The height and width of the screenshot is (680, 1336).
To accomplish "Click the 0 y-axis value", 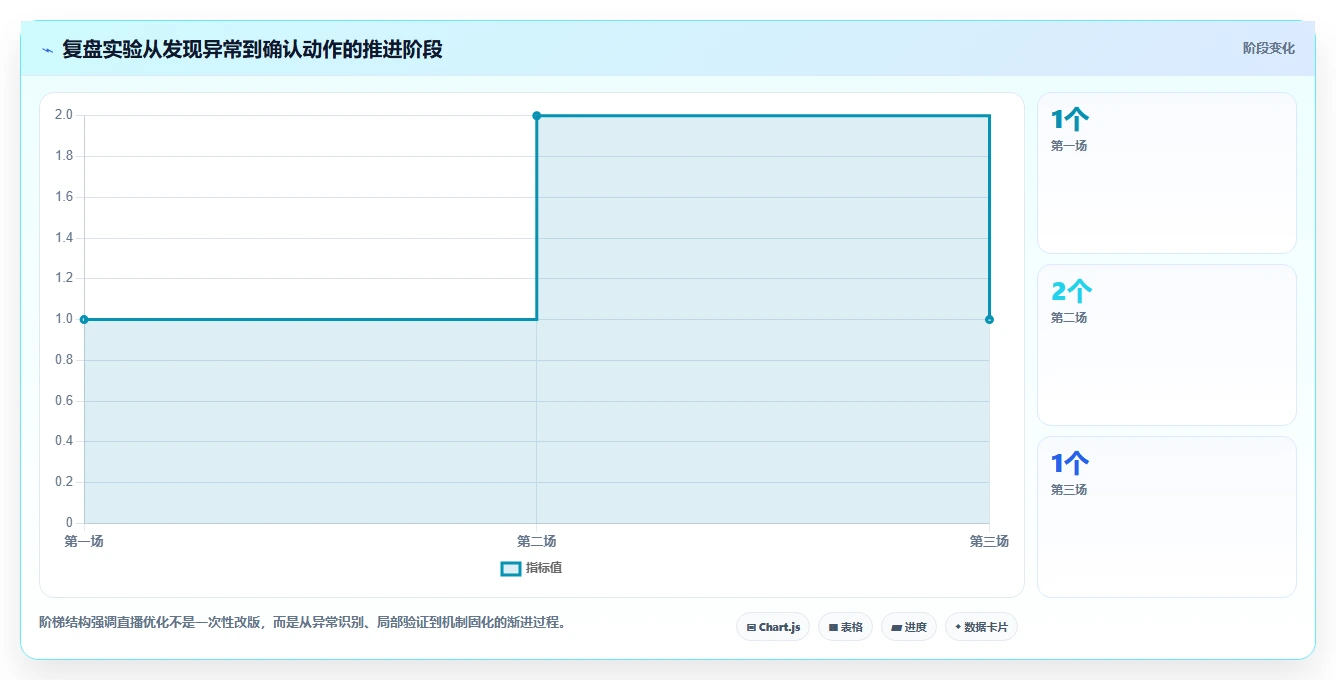I will coord(69,522).
